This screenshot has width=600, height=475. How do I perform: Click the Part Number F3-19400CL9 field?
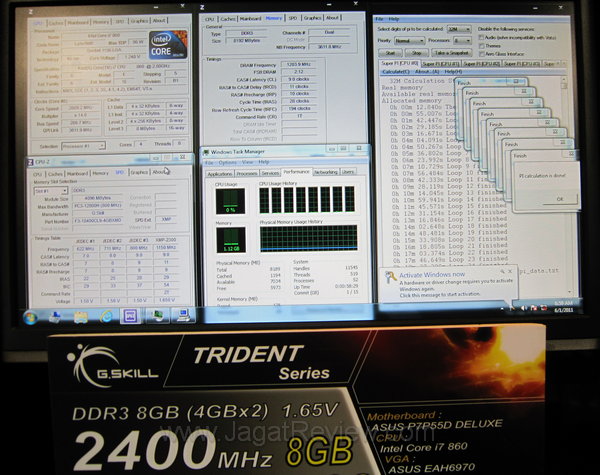pyautogui.click(x=98, y=221)
